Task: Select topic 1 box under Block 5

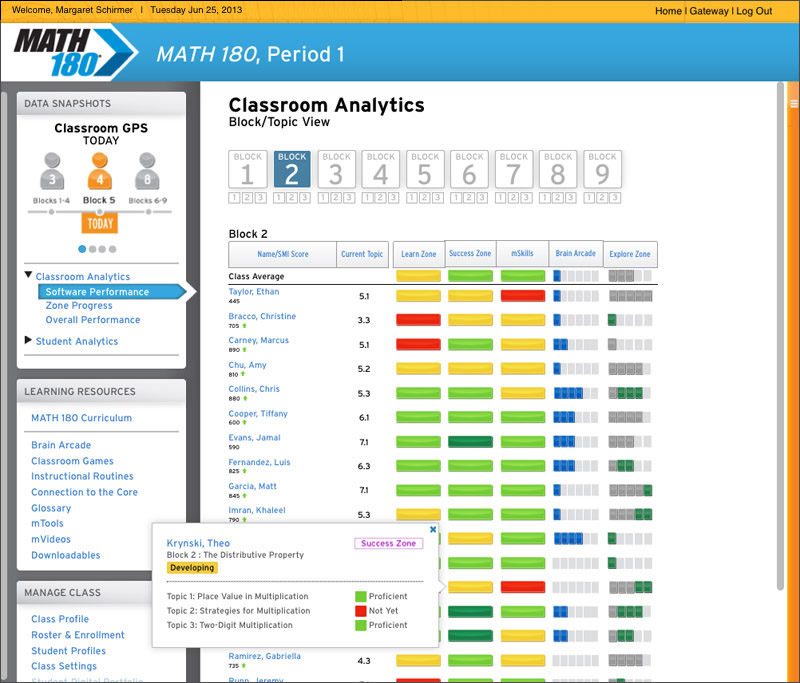Action: tap(412, 198)
